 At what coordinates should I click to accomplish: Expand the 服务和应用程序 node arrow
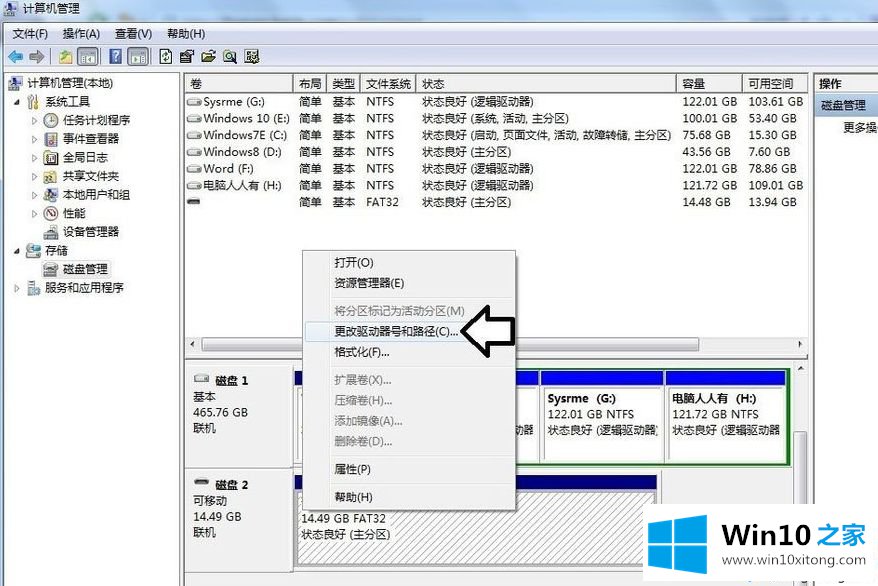17,288
